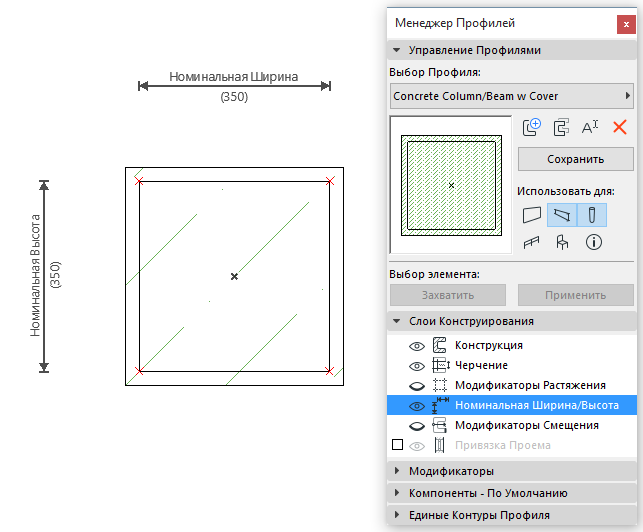
Task: Expand the Единые Контуры Профиля section
Action: tap(397, 514)
